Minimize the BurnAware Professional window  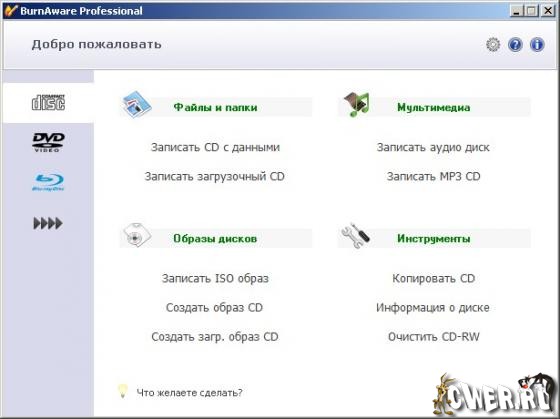[516, 11]
